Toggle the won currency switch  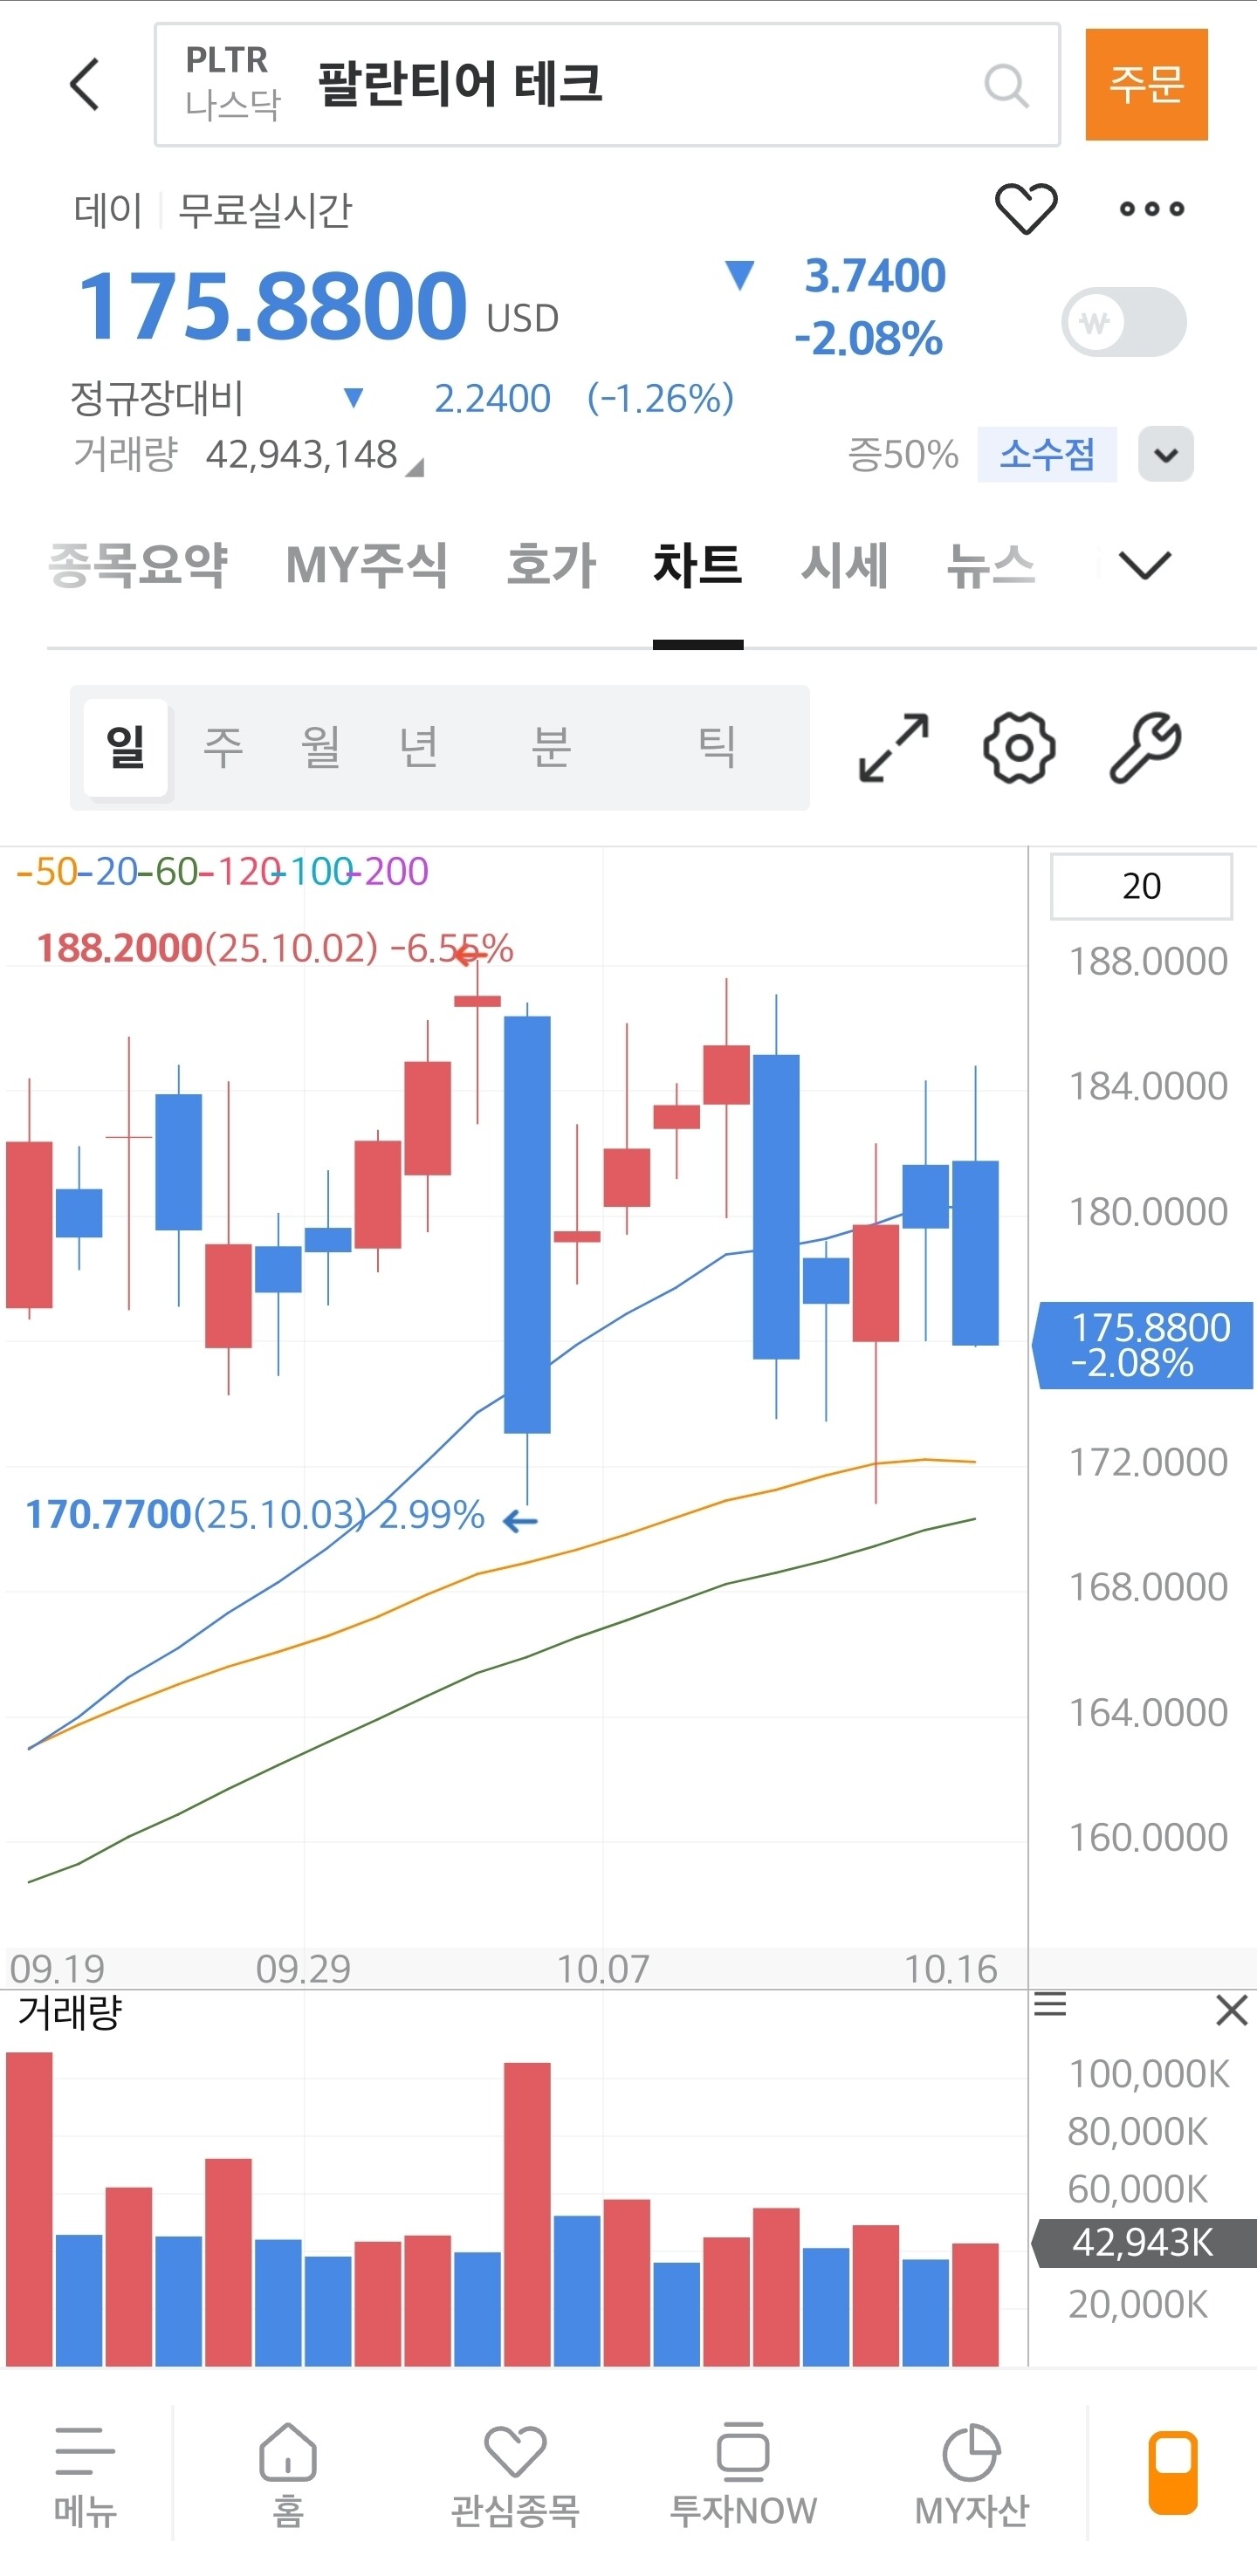click(1124, 322)
